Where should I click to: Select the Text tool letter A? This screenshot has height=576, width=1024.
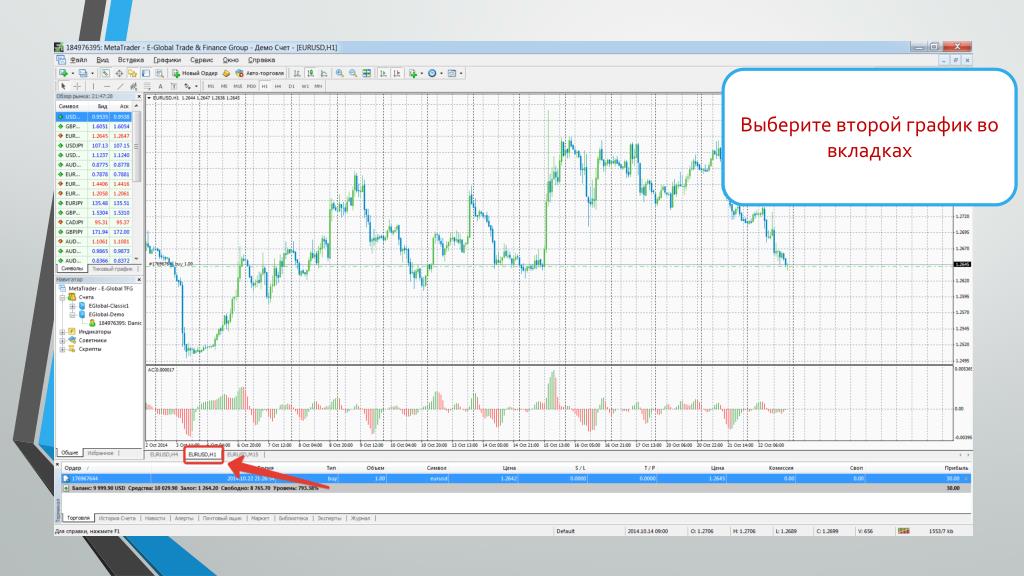160,86
